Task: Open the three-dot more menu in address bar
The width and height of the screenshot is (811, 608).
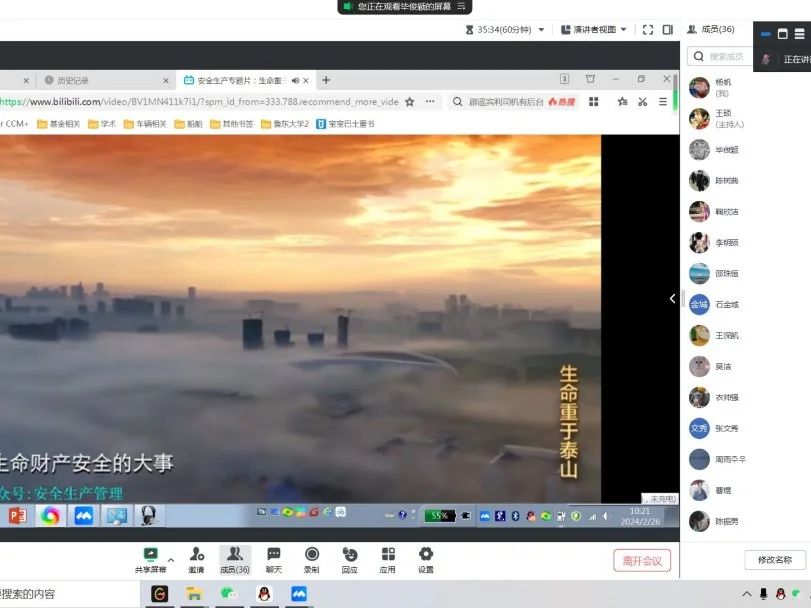Action: pos(430,102)
